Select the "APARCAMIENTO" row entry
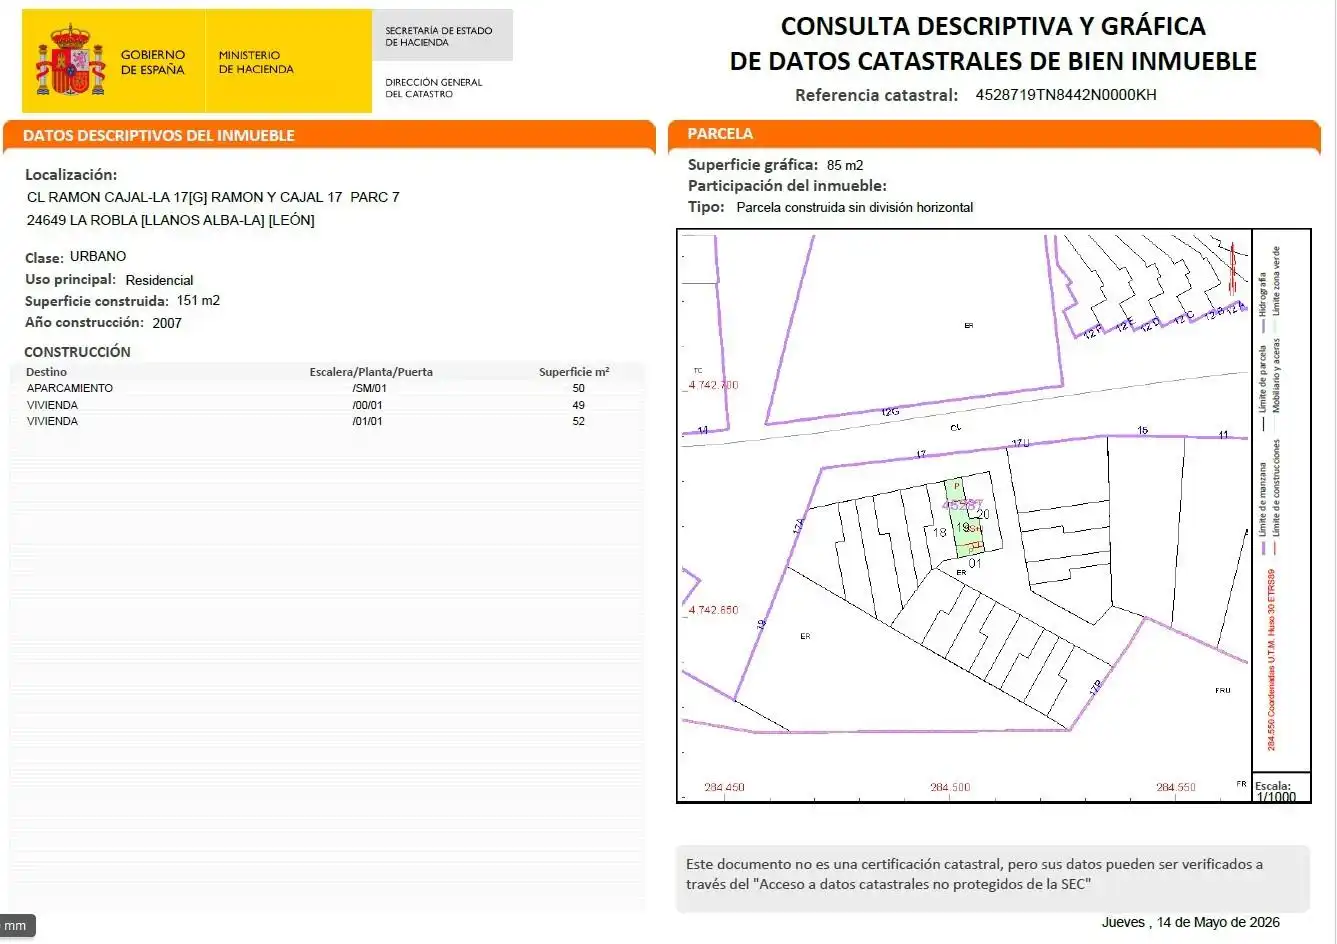This screenshot has height=944, width=1337. pos(70,388)
